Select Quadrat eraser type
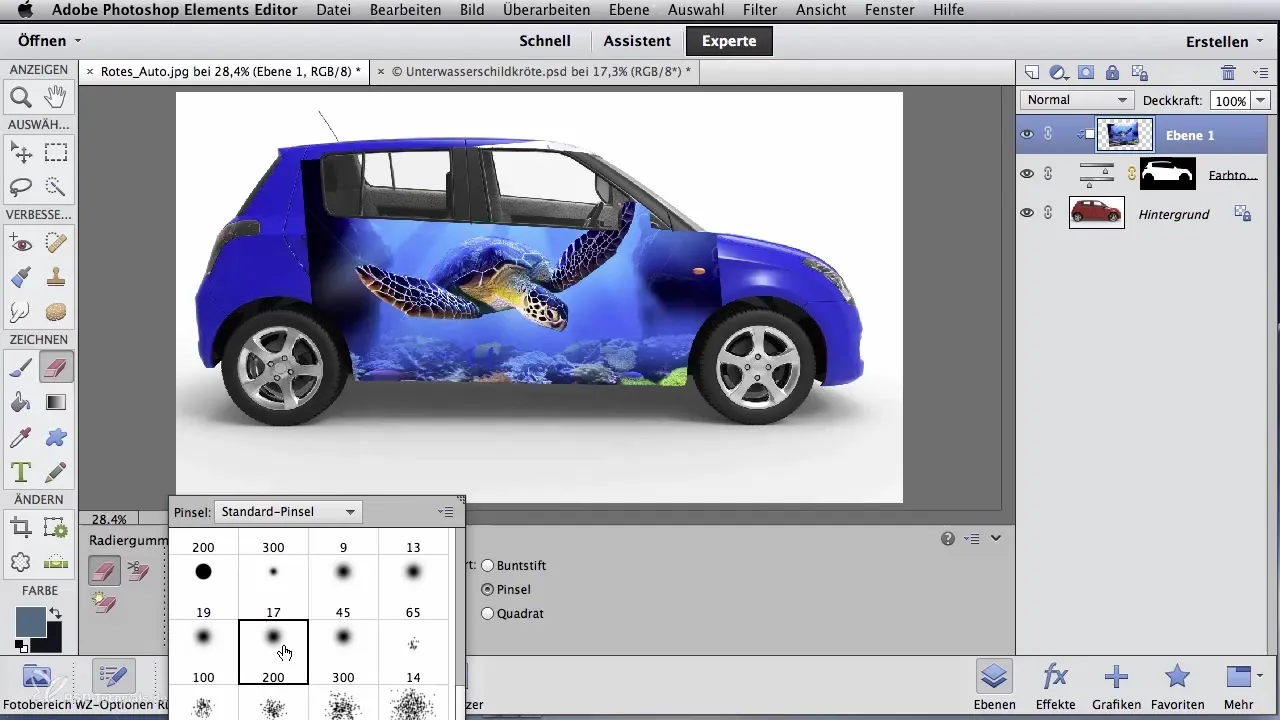 [488, 614]
